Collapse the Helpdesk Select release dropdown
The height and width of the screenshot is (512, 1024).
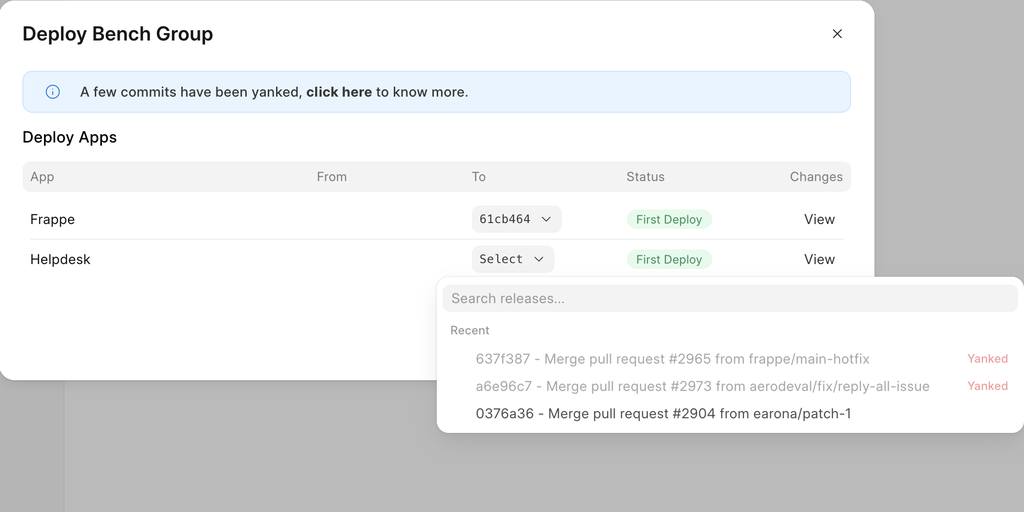(513, 259)
